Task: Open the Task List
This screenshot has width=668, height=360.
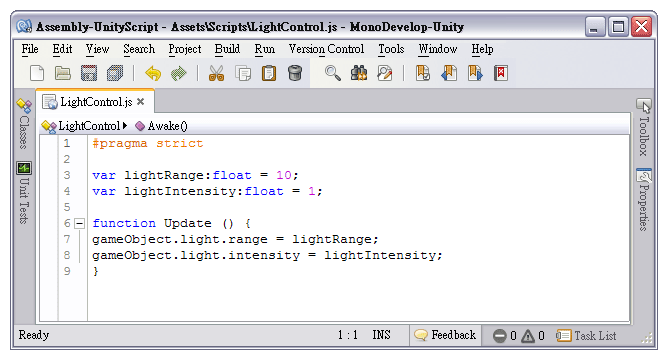Action: pos(586,336)
